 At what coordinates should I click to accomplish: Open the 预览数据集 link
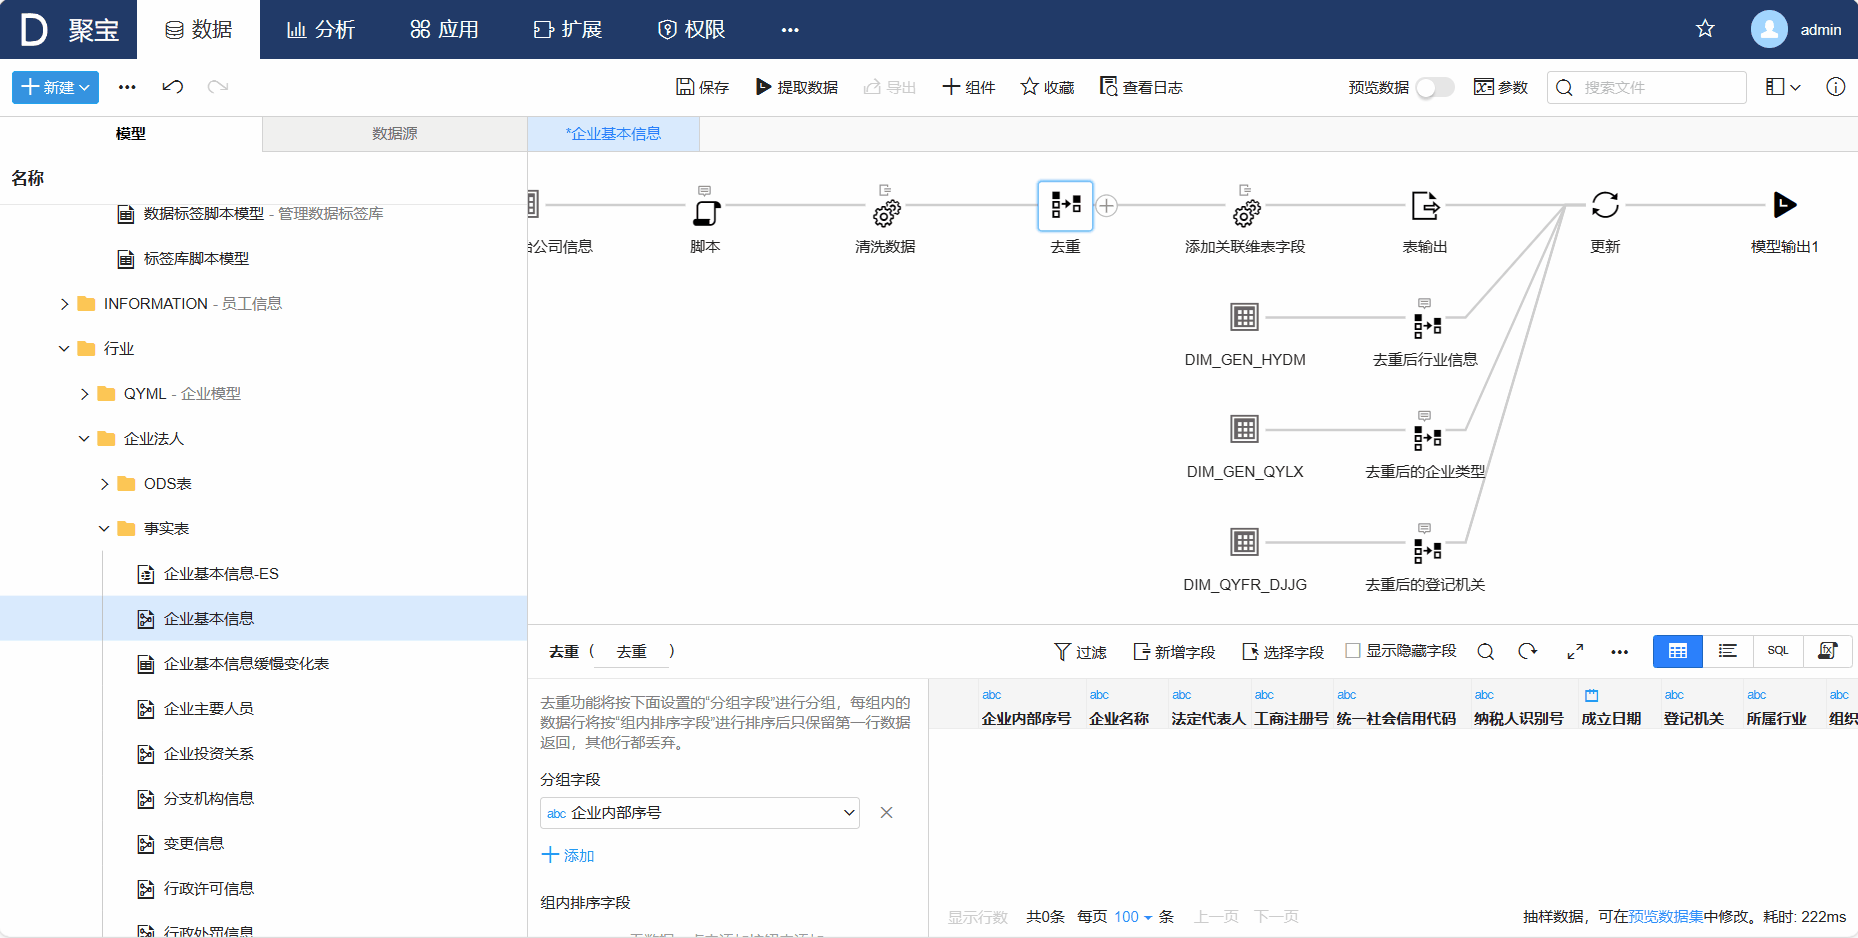1666,916
